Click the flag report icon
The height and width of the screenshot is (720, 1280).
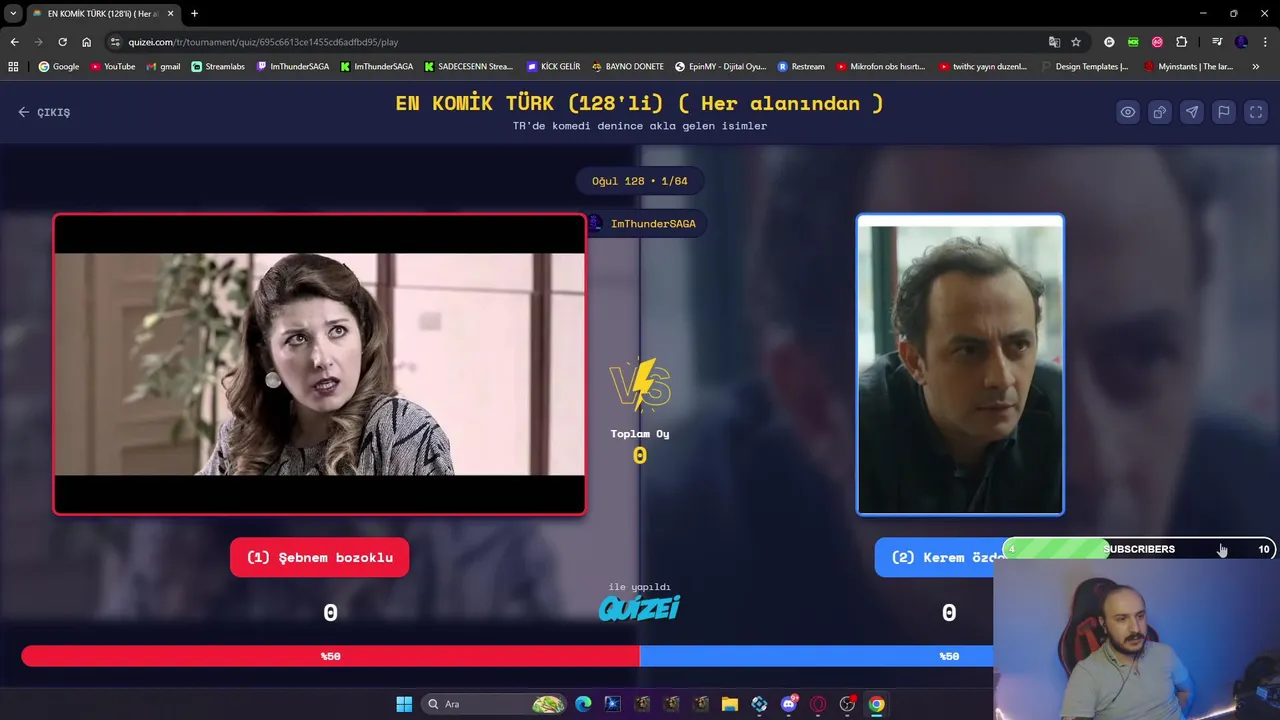(1224, 112)
